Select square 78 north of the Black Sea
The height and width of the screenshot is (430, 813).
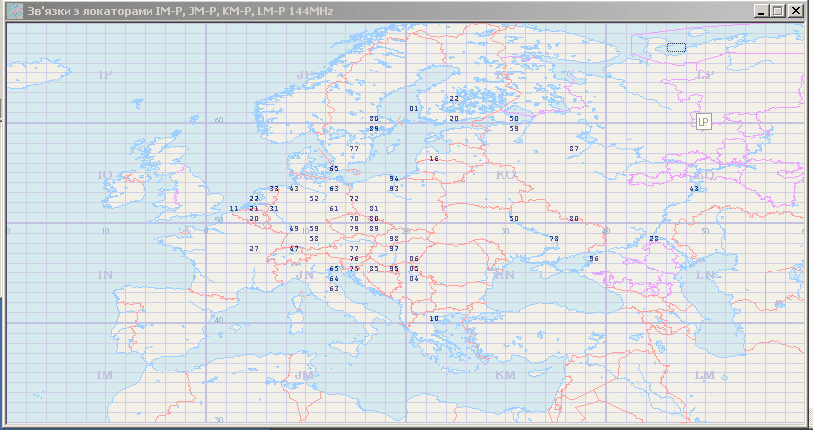554,238
